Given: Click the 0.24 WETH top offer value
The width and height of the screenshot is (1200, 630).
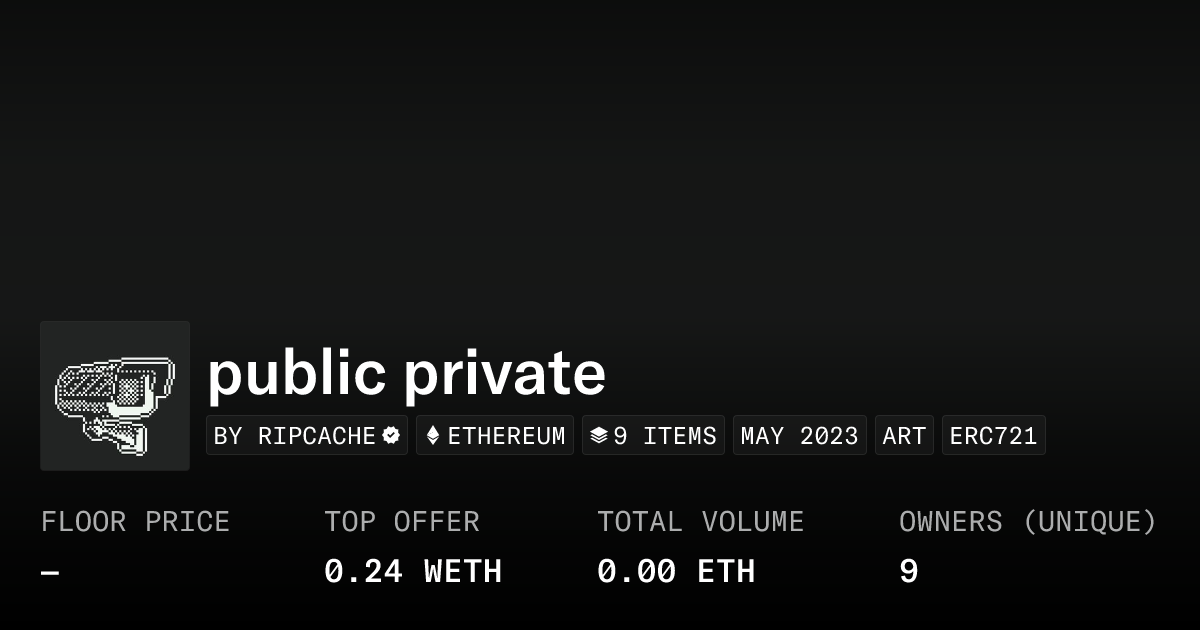Looking at the screenshot, I should tap(413, 570).
